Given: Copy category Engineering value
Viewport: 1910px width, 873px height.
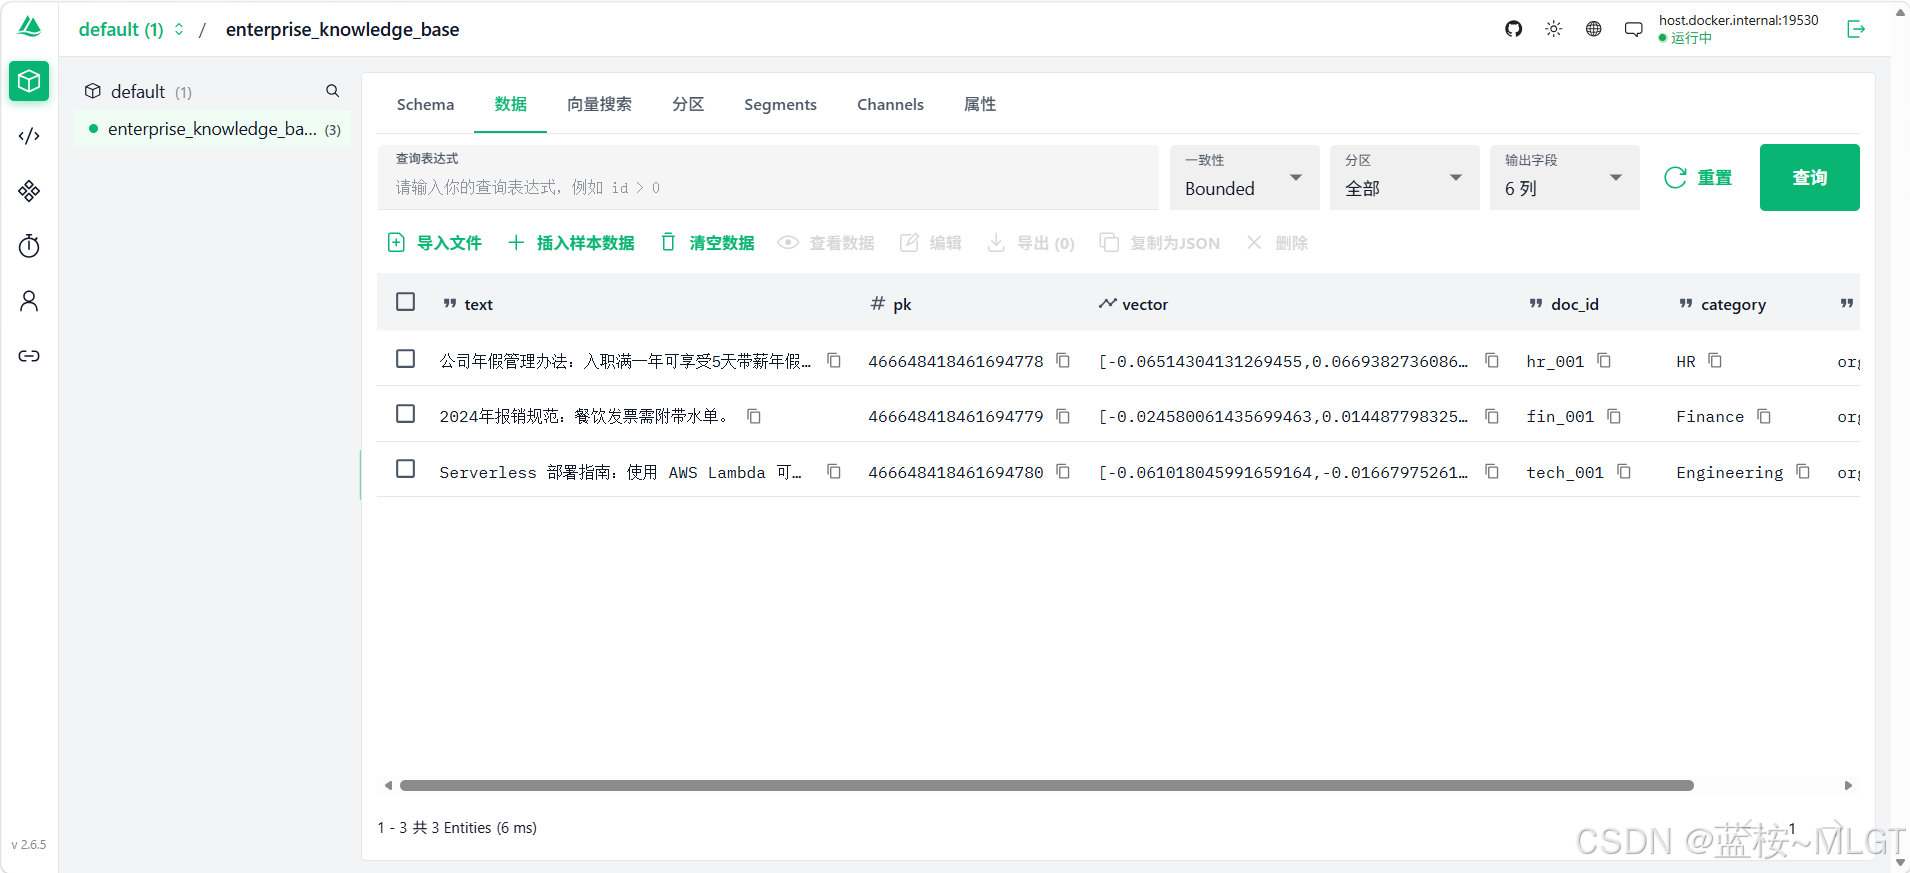Looking at the screenshot, I should 1803,471.
